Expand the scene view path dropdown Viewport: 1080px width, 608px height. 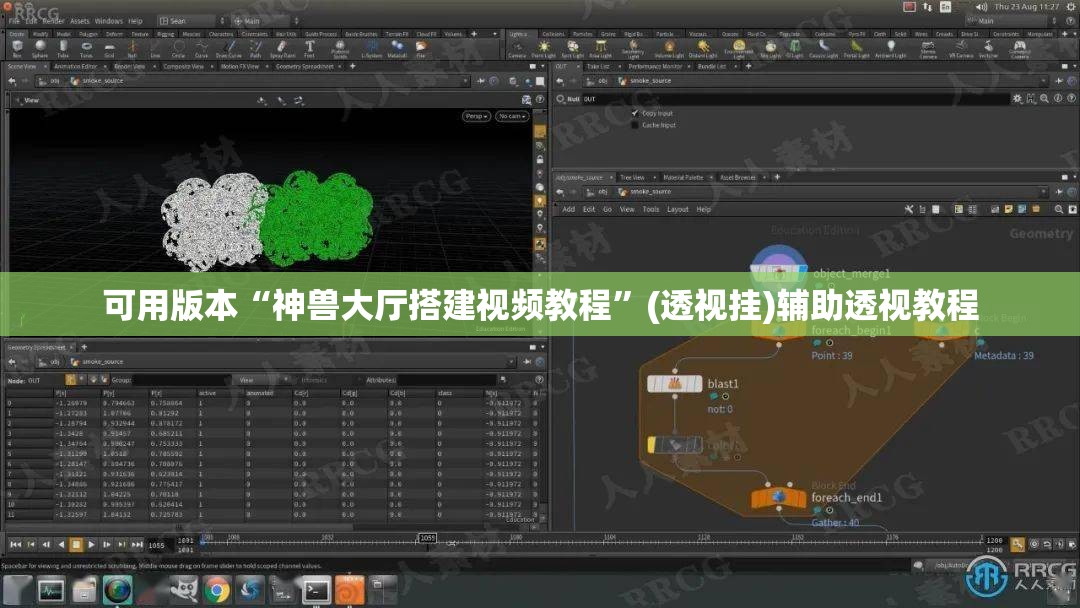(465, 81)
